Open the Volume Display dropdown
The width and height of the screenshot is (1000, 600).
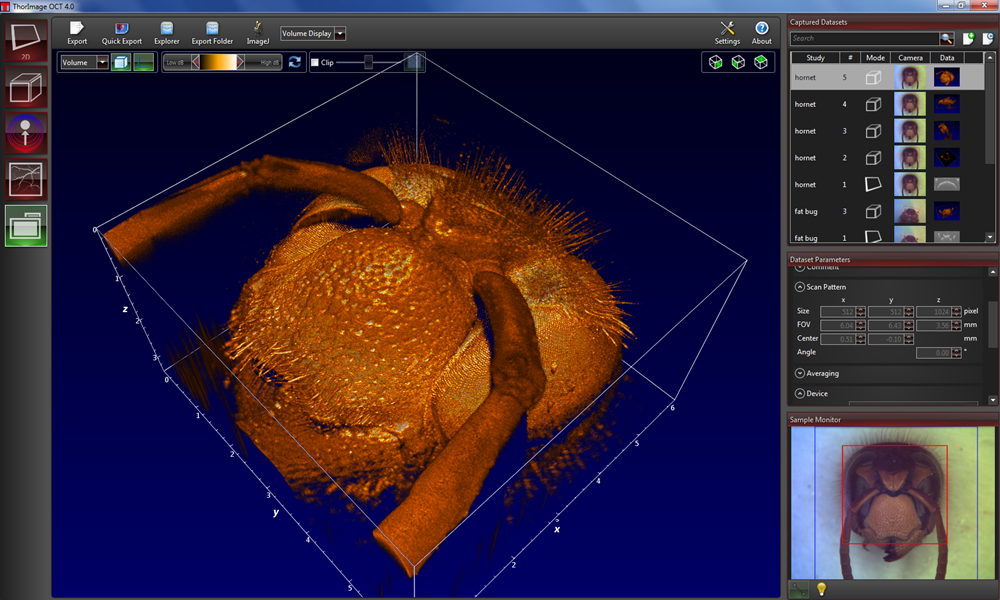coord(313,33)
